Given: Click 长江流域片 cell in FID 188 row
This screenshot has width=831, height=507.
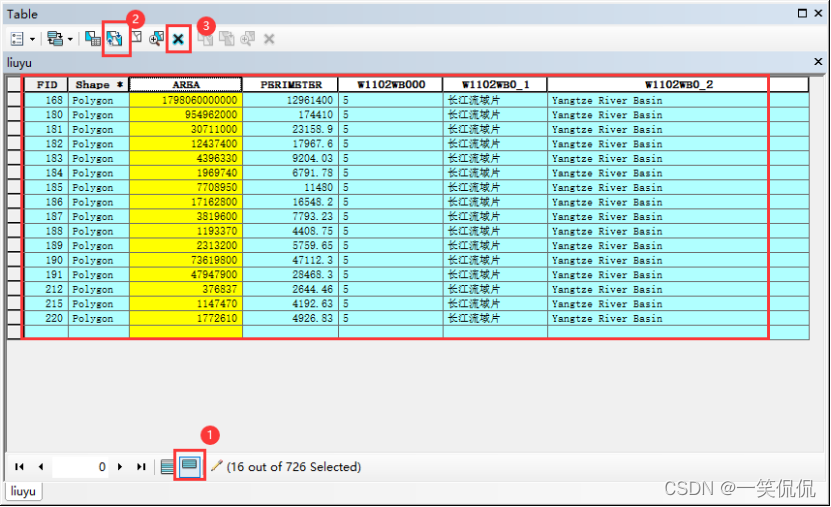Looking at the screenshot, I should tap(495, 231).
